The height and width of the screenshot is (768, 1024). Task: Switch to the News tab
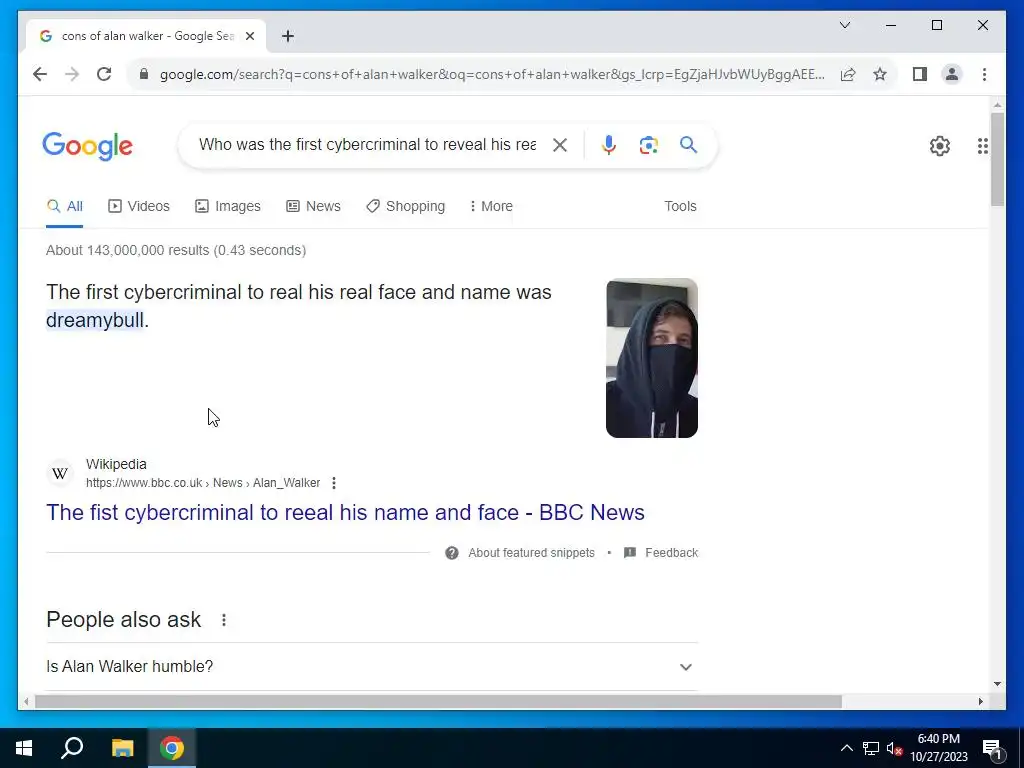click(313, 206)
